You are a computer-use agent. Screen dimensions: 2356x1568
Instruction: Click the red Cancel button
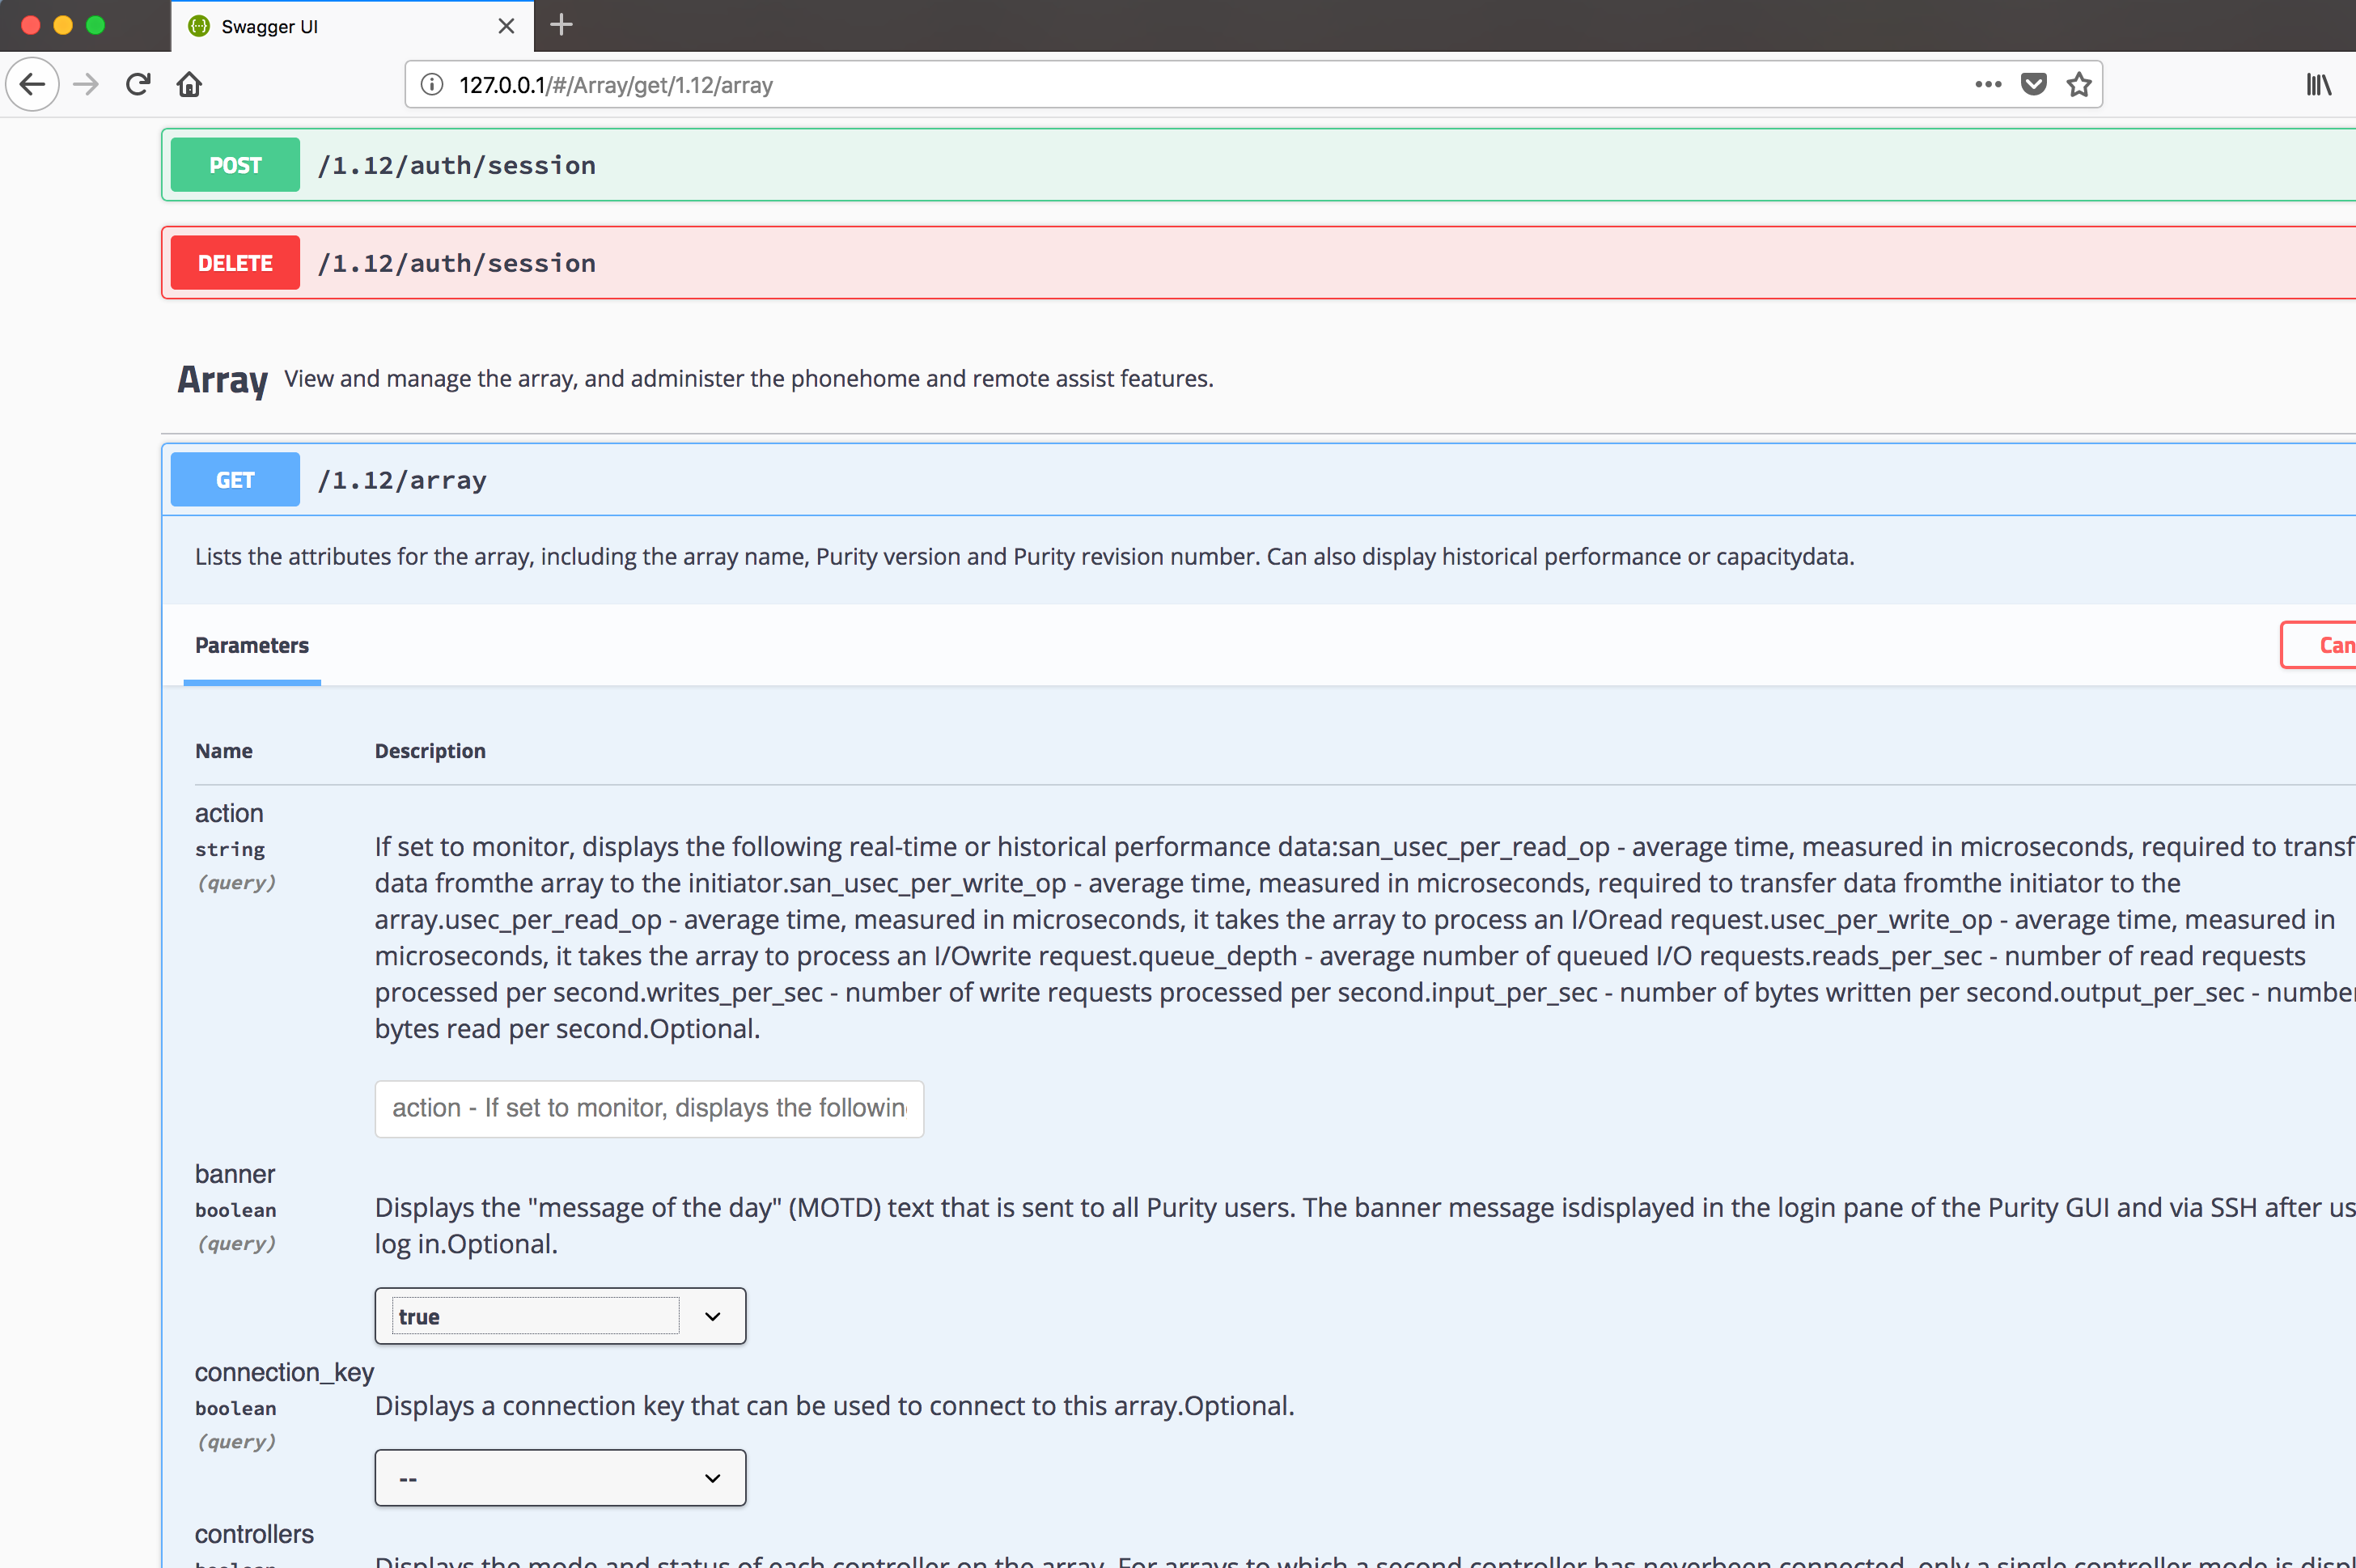[2330, 646]
